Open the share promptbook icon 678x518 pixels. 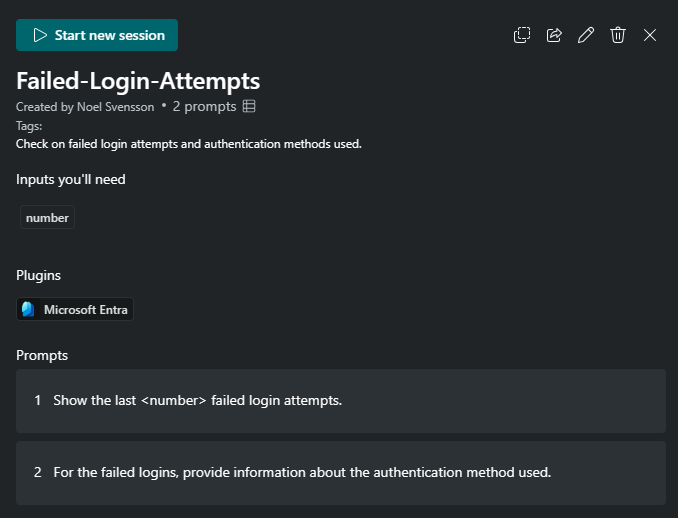pos(554,35)
